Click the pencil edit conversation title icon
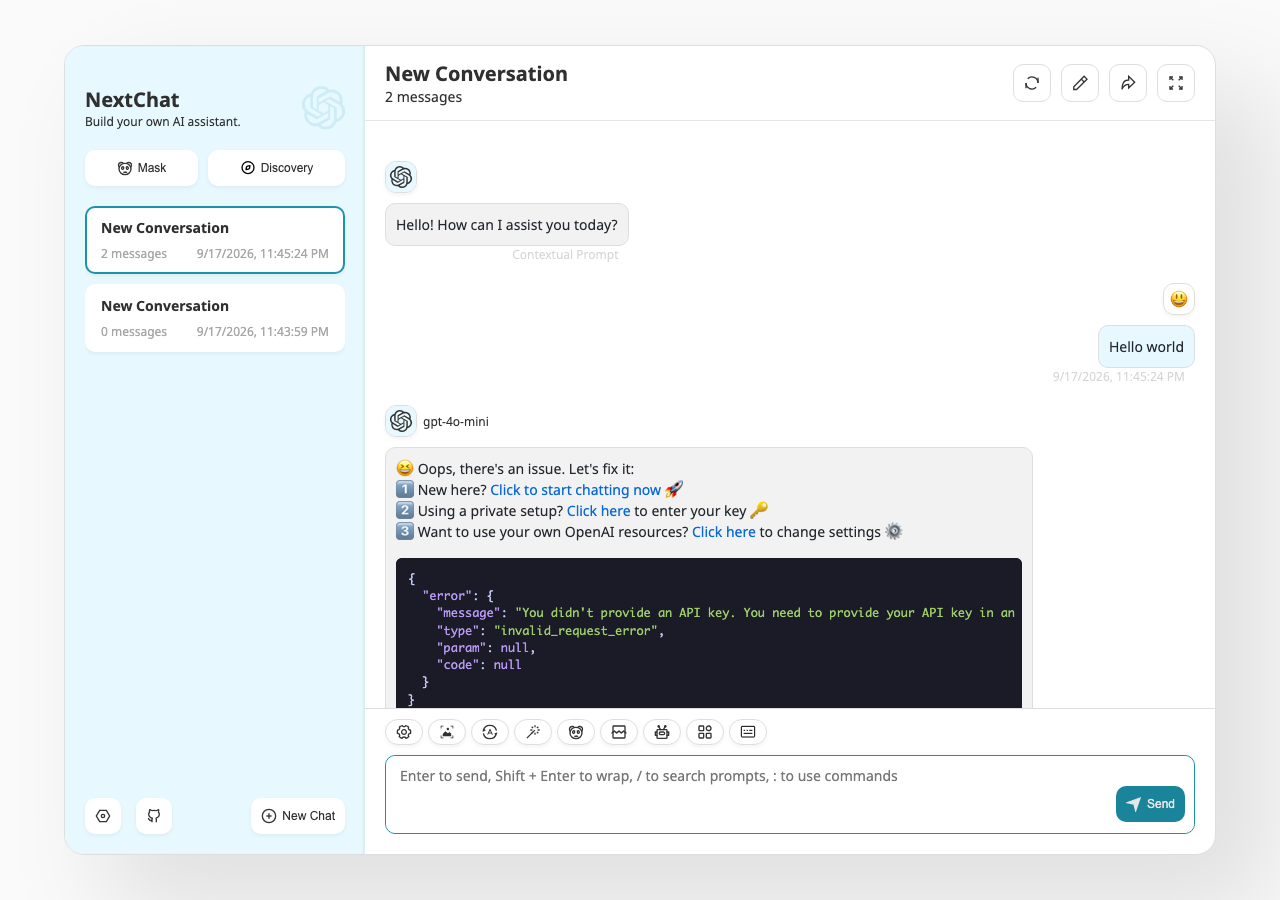Image resolution: width=1280 pixels, height=900 pixels. tap(1080, 83)
